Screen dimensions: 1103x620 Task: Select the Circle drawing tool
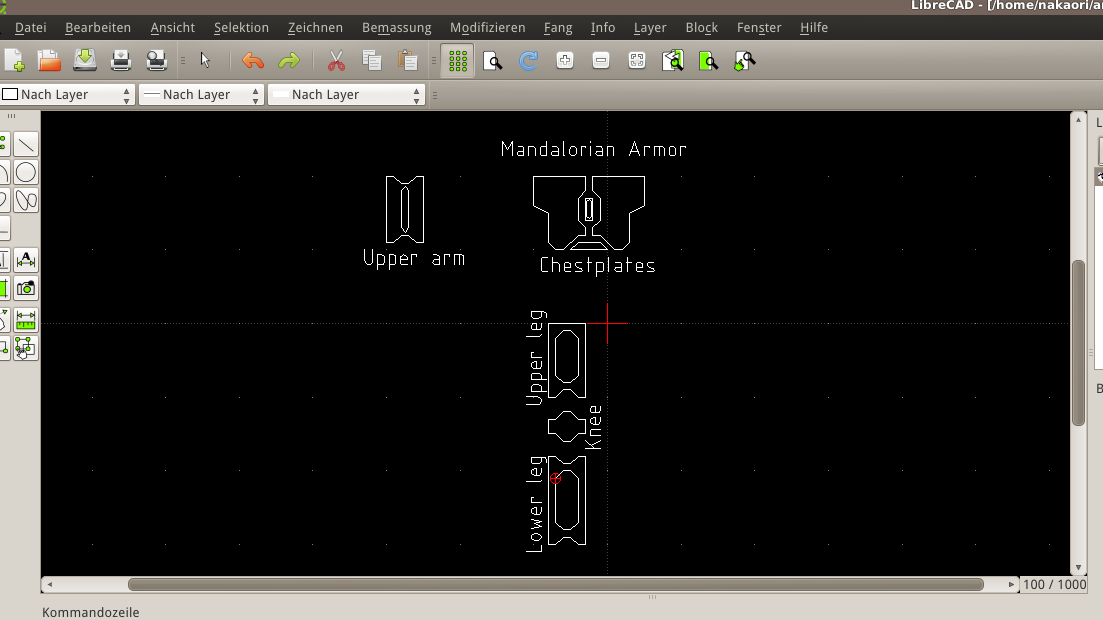[26, 172]
